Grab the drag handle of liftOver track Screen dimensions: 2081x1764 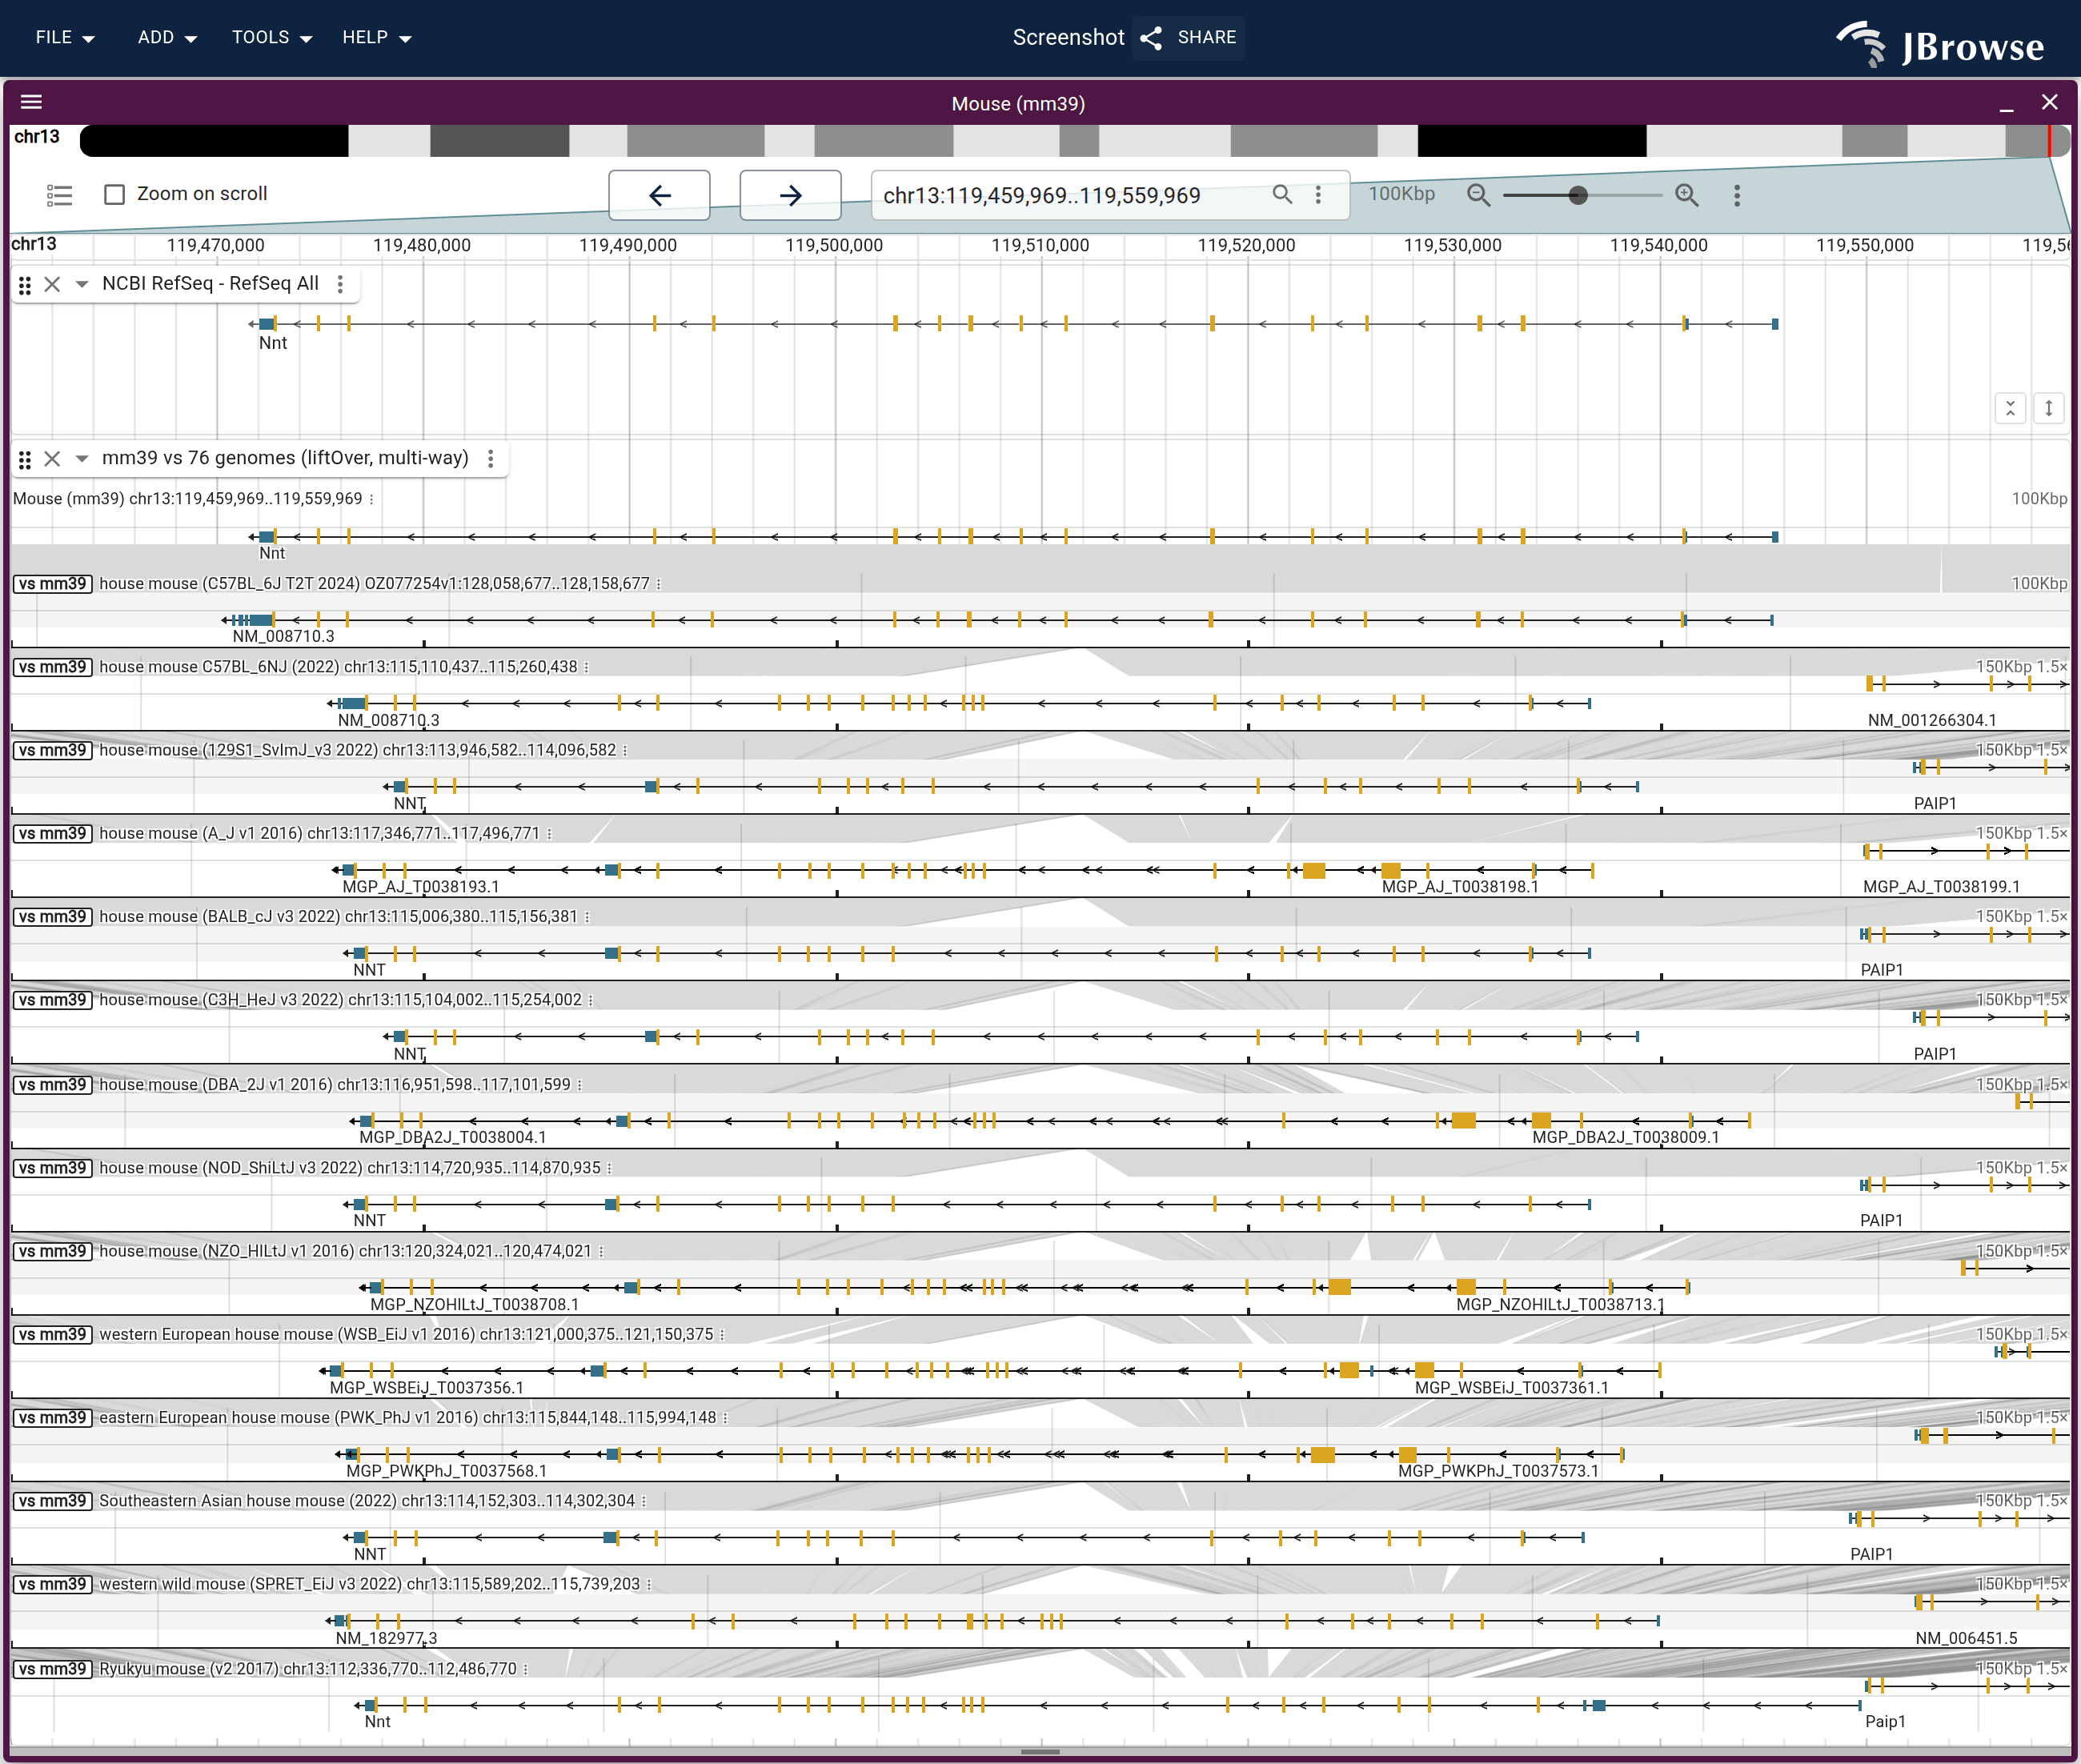pos(25,459)
